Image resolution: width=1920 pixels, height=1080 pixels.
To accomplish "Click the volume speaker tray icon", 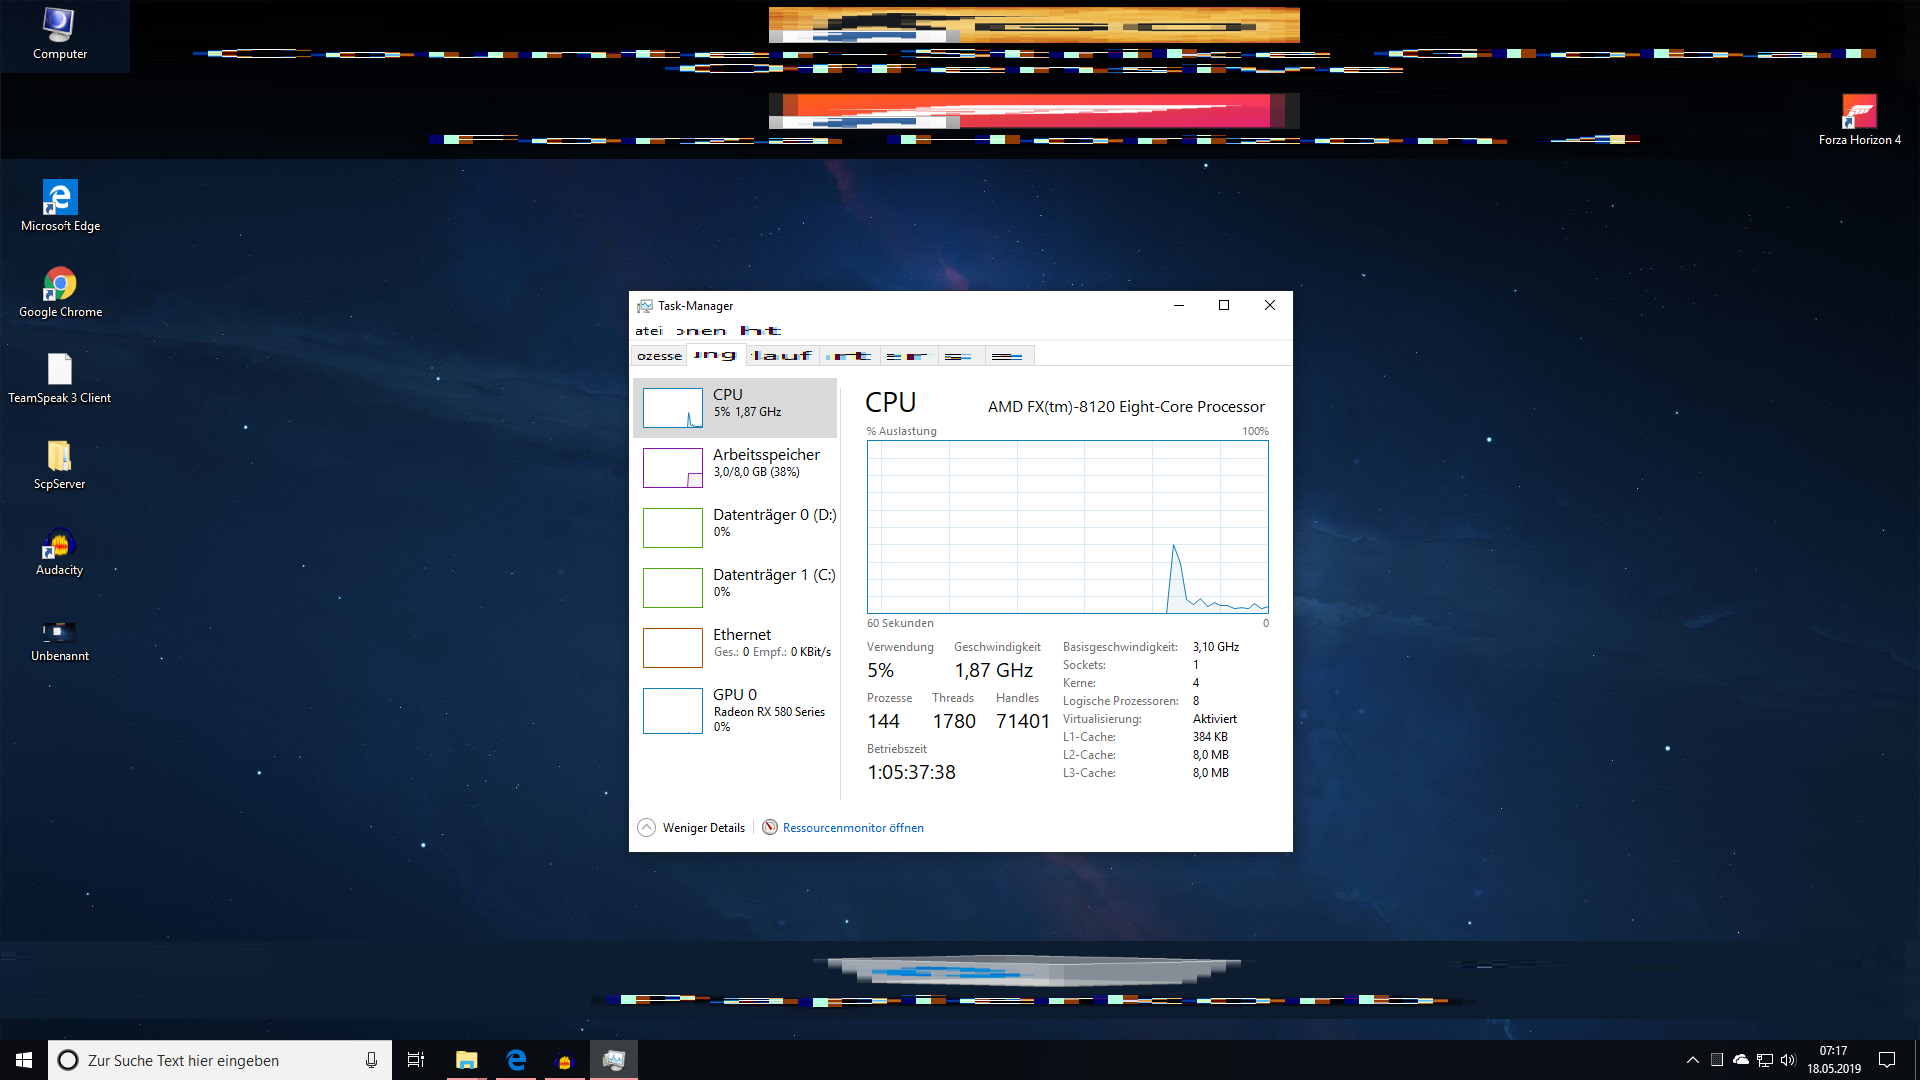I will (1788, 1060).
